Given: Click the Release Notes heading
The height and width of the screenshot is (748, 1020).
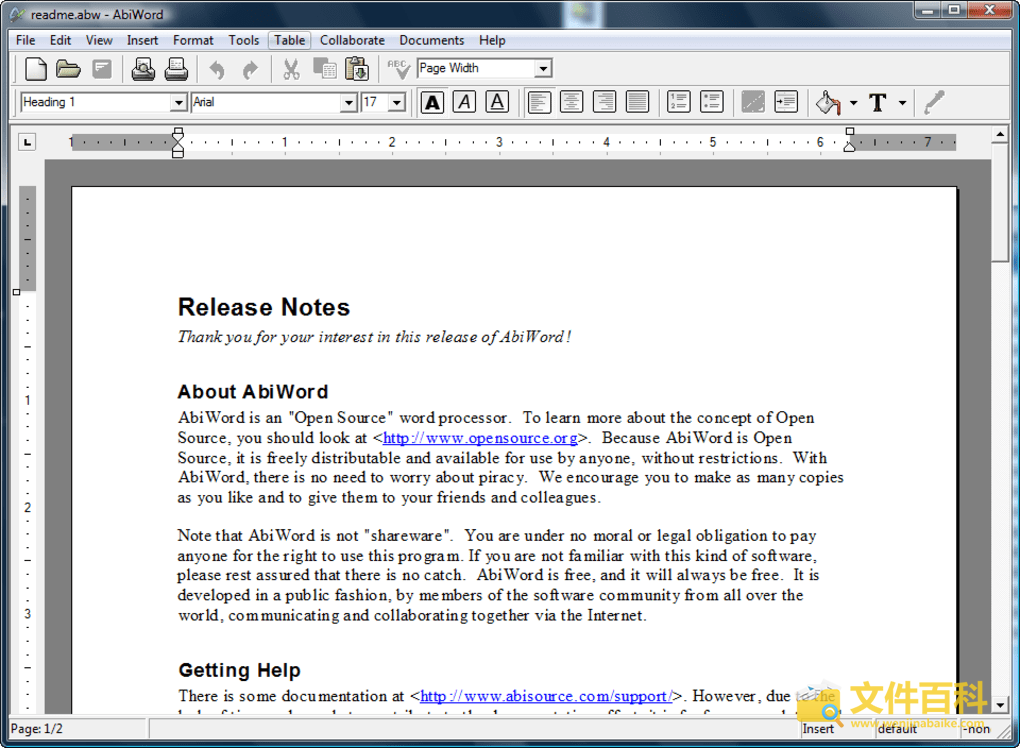Looking at the screenshot, I should [264, 308].
